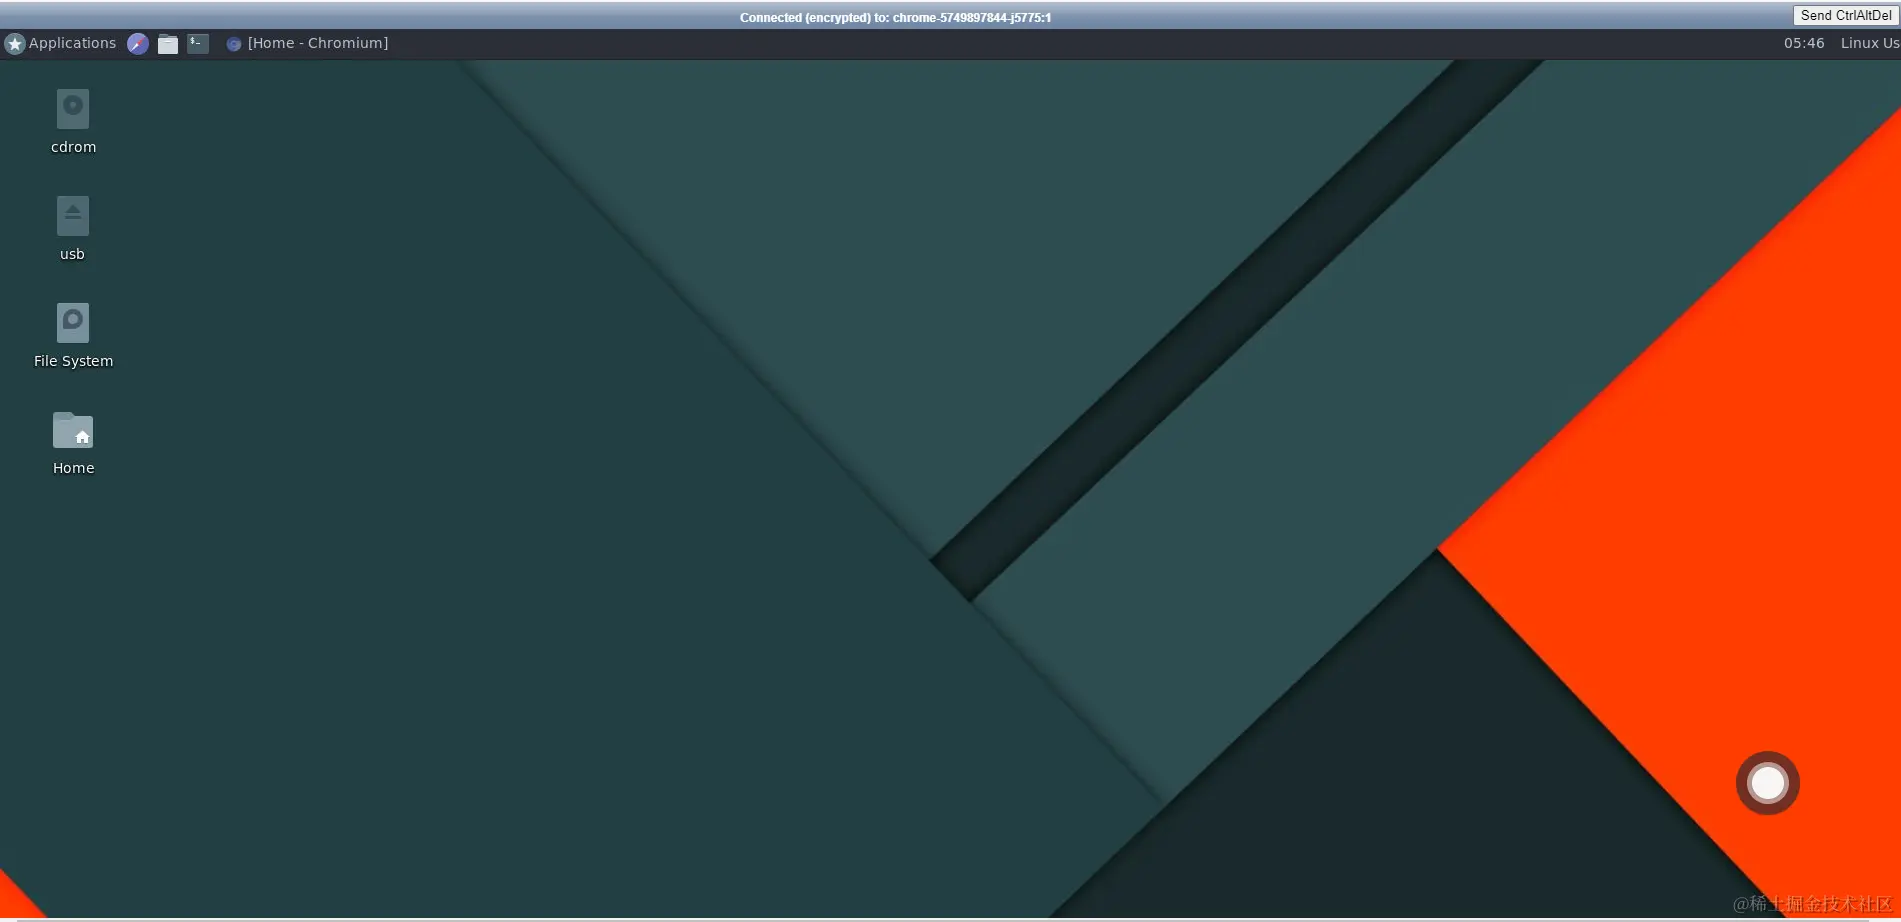Click the Send CtrlAltDel button
The image size is (1901, 922).
(1846, 15)
